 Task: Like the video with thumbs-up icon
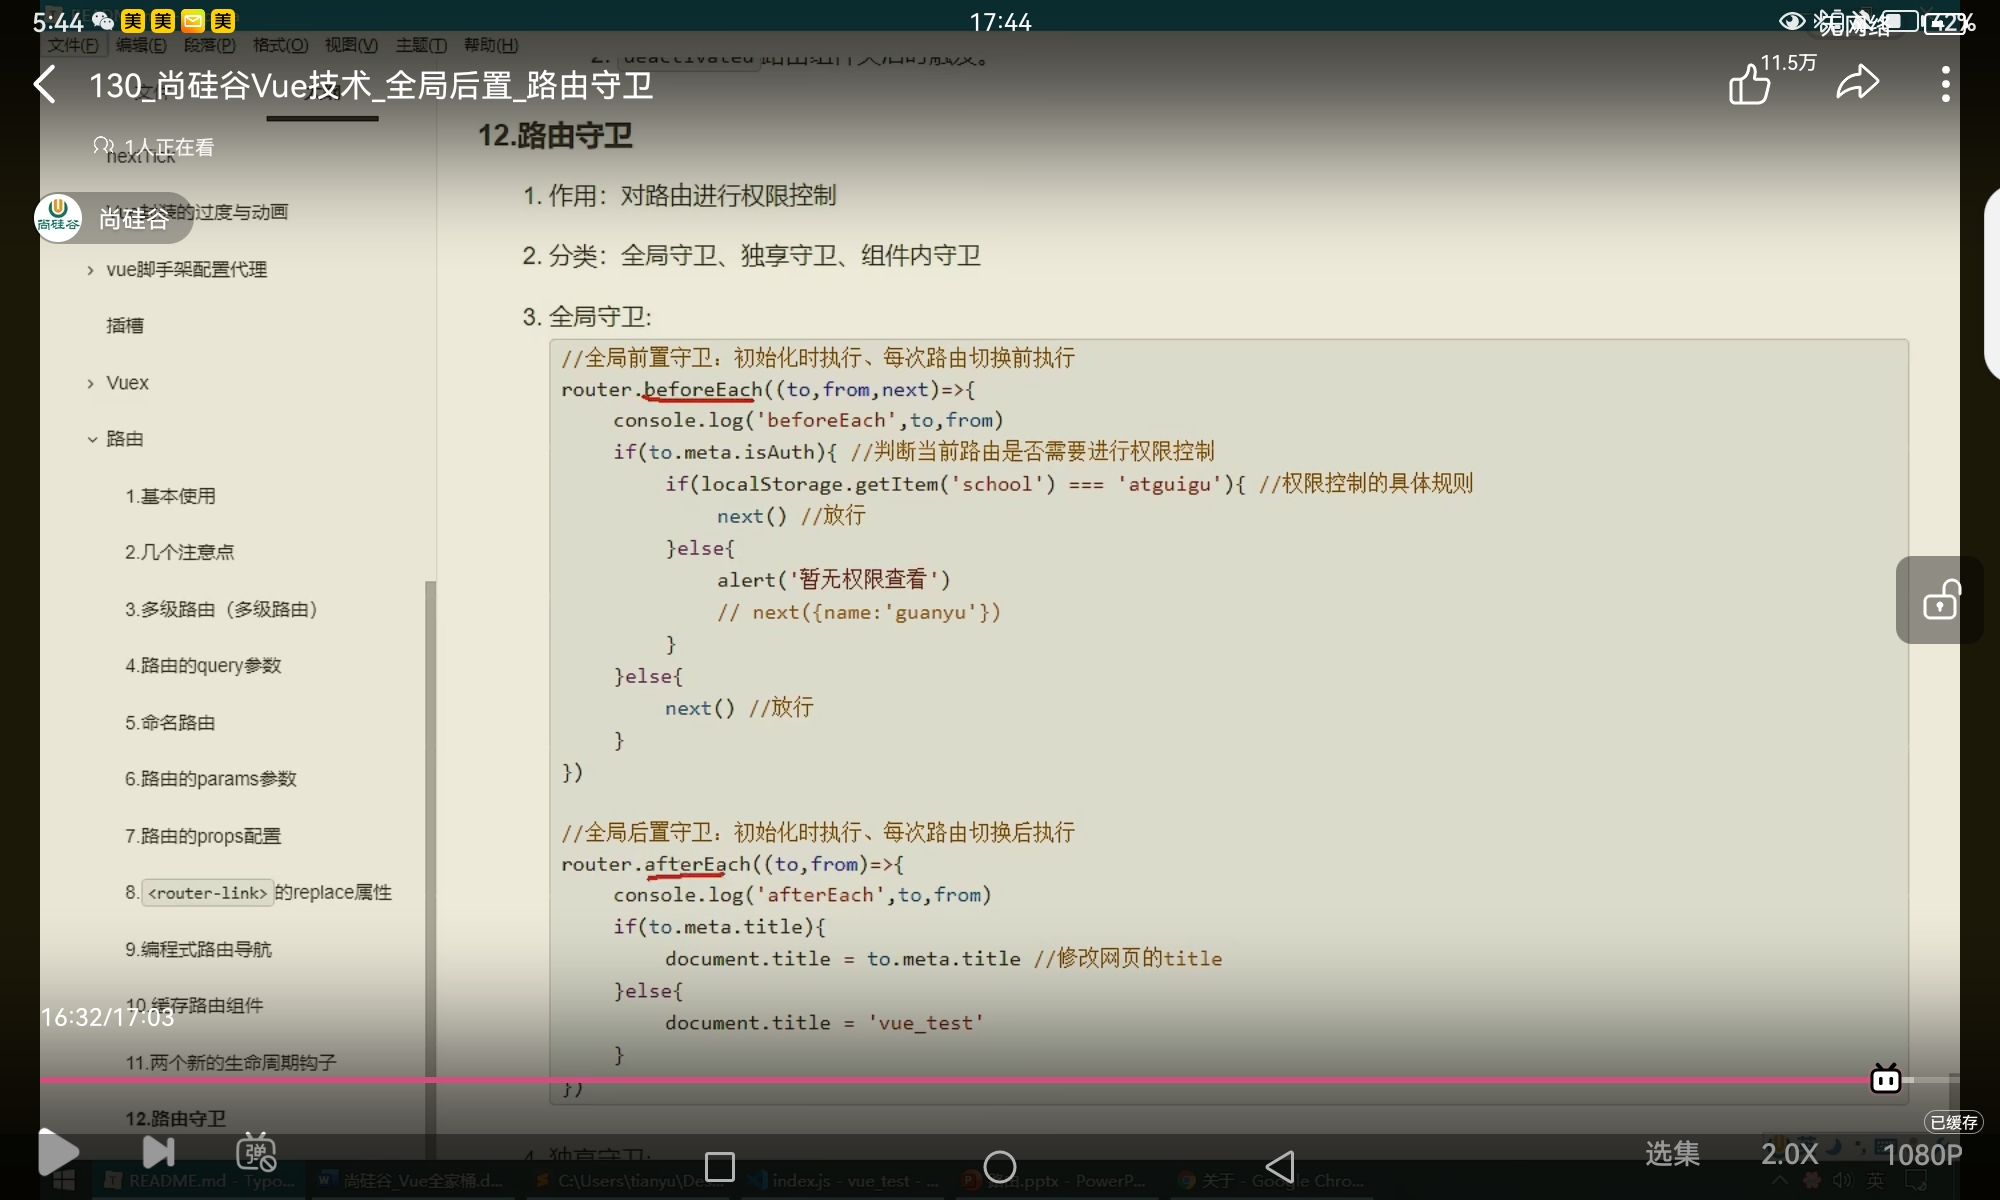[x=1750, y=85]
